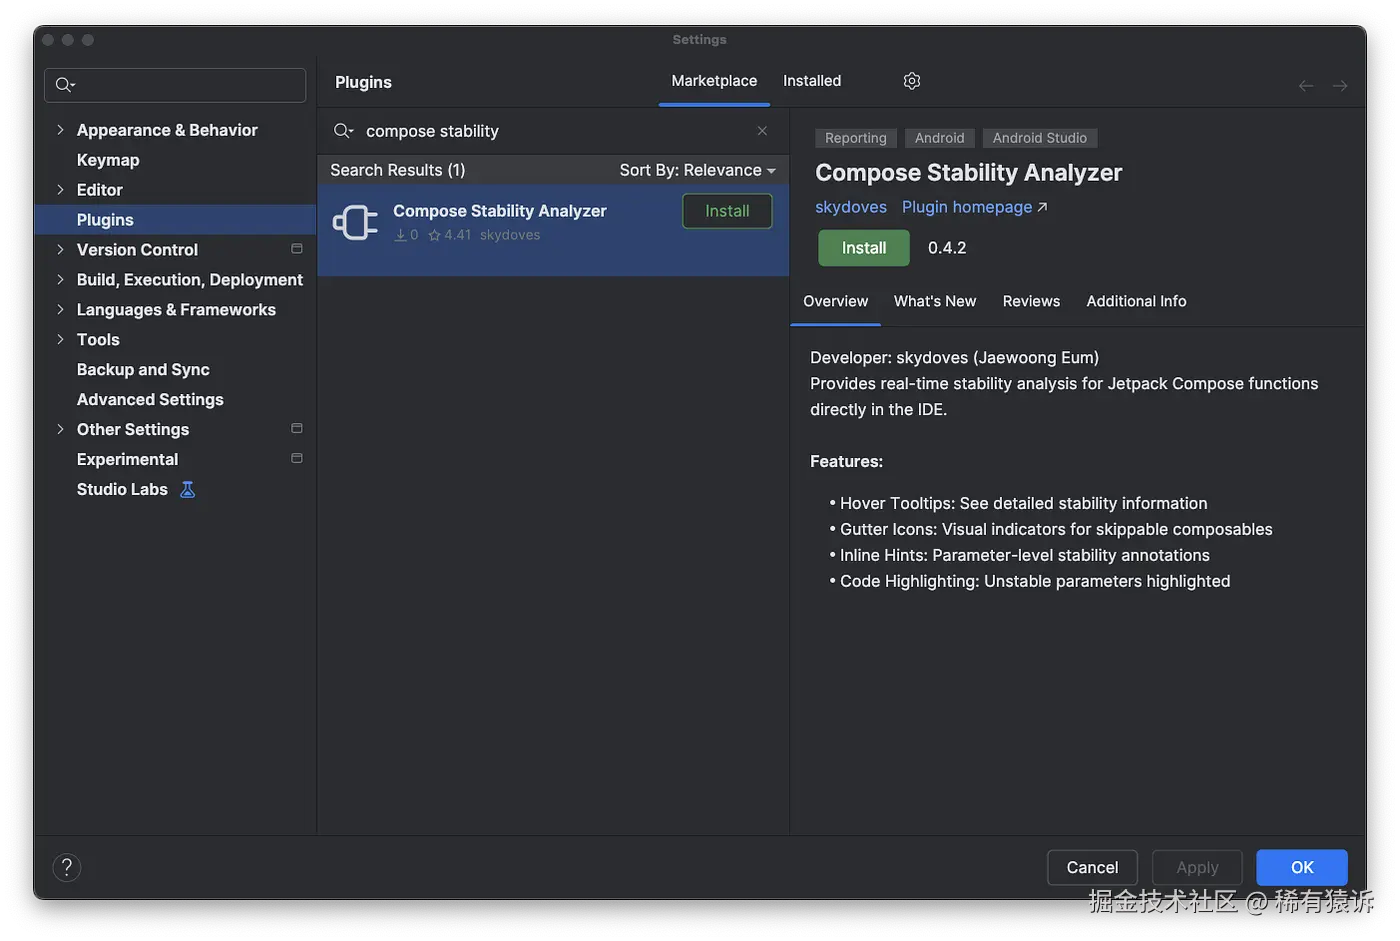
Task: Select the Experimental settings page
Action: 127,459
